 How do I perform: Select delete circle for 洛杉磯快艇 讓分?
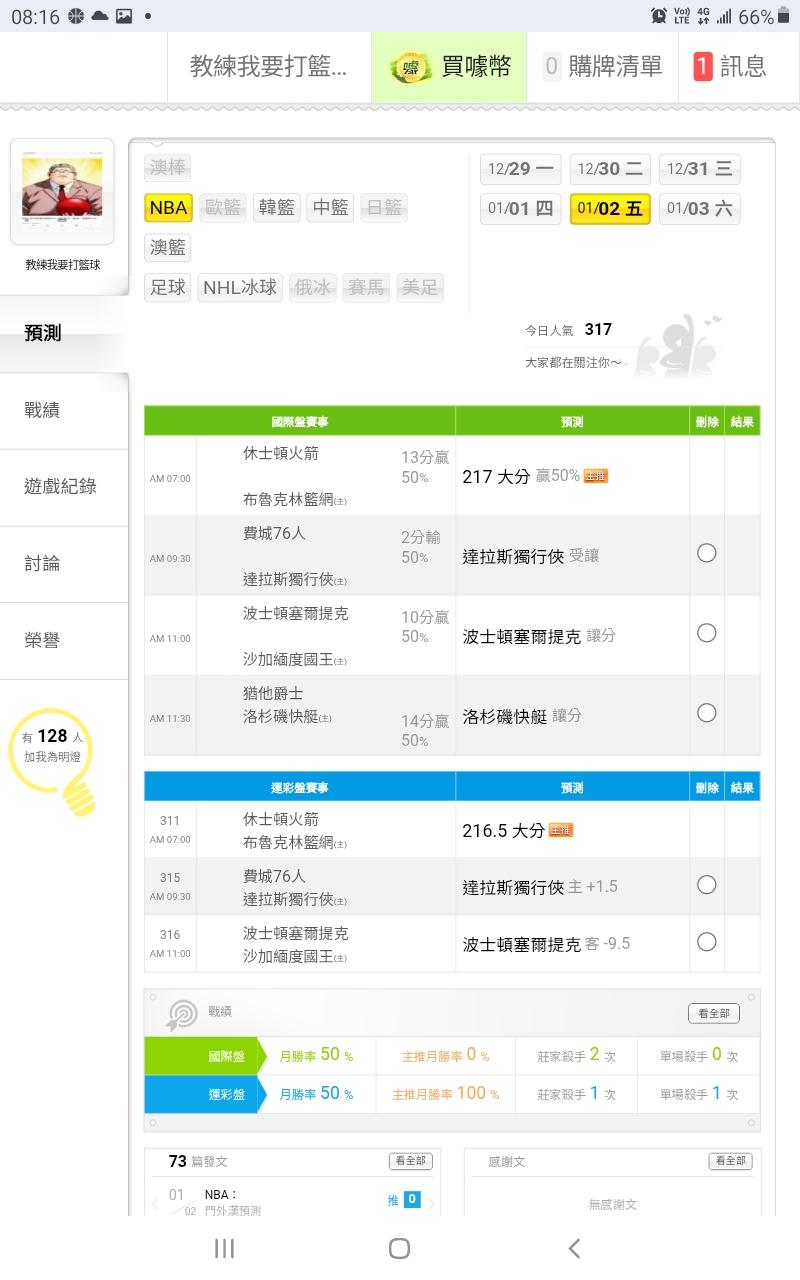point(706,713)
